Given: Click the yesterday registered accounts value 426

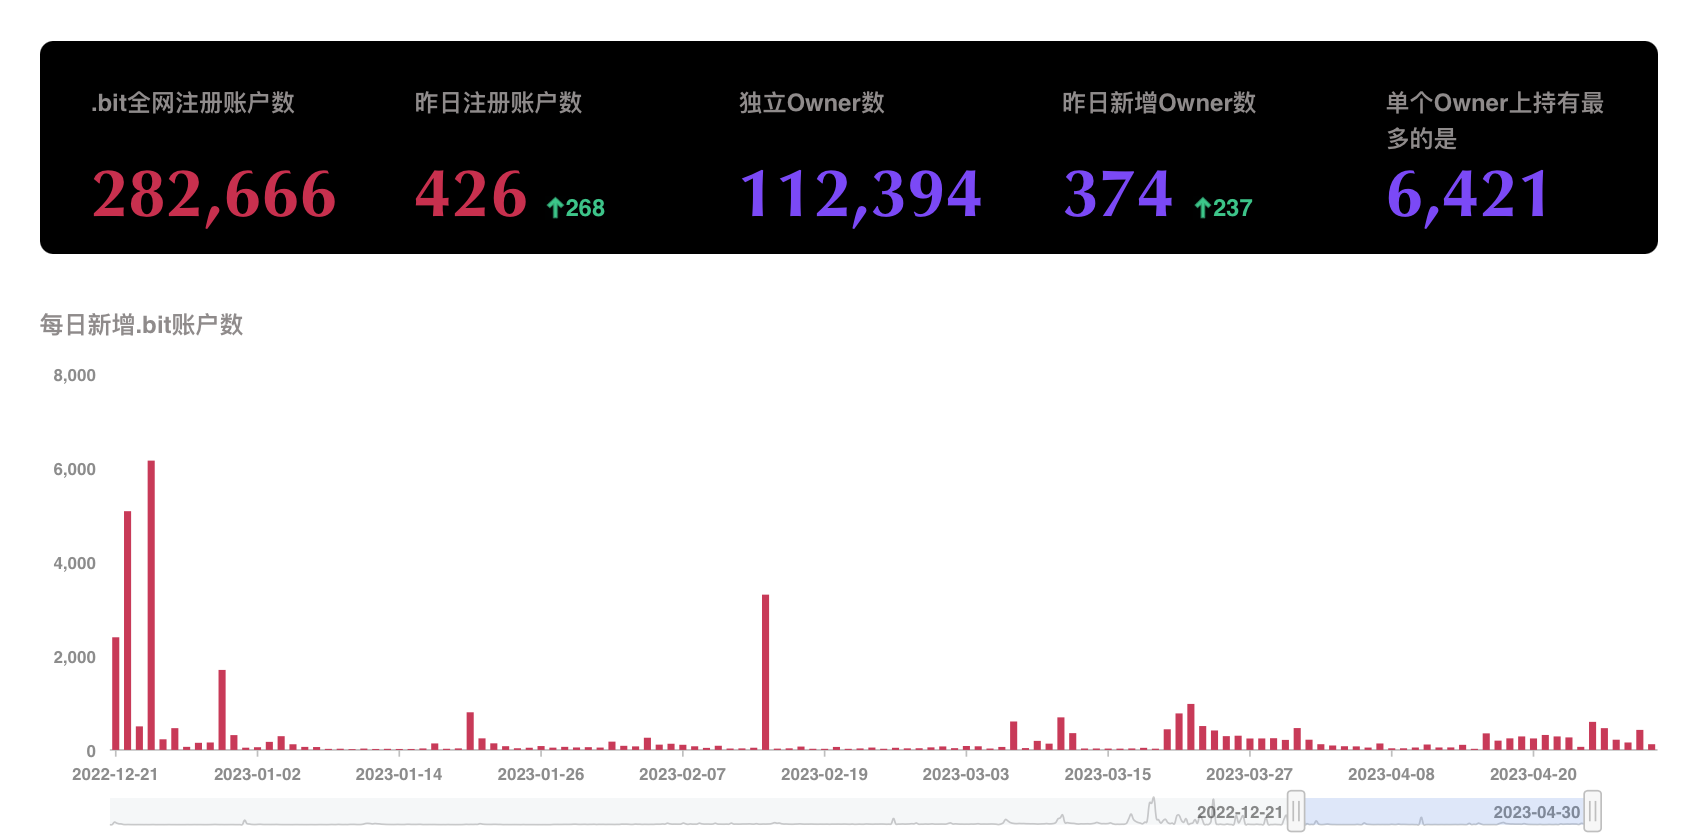Looking at the screenshot, I should pyautogui.click(x=471, y=194).
